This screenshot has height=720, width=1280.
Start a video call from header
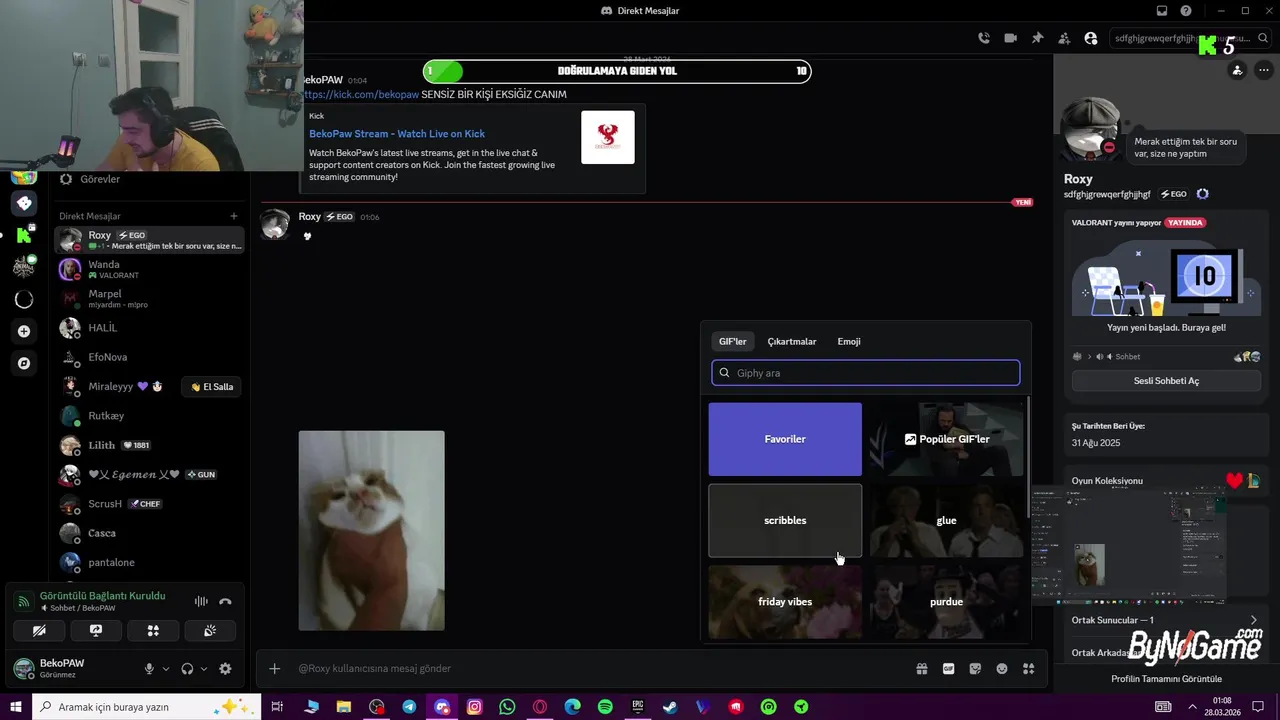[x=1010, y=38]
